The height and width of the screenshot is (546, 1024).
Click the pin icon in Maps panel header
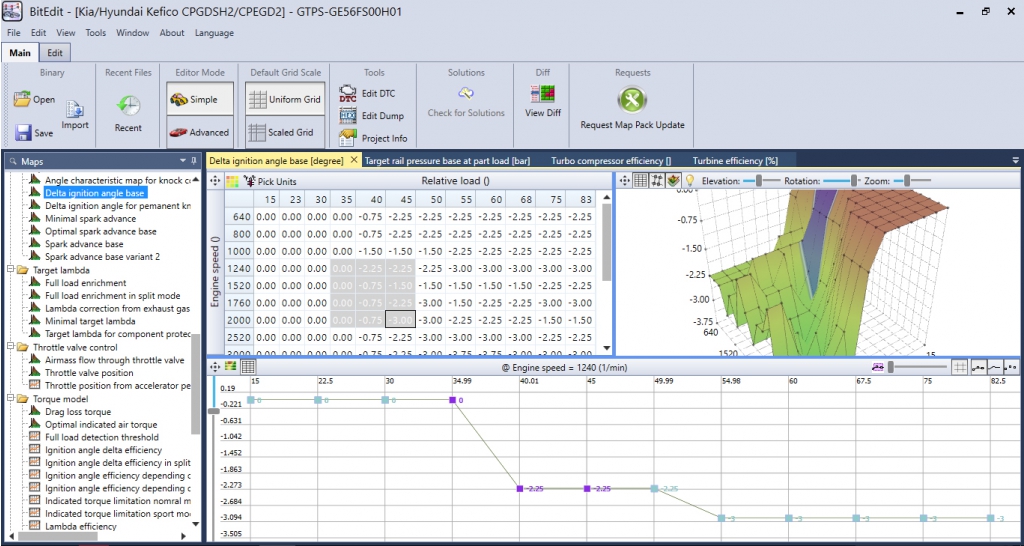pos(193,160)
